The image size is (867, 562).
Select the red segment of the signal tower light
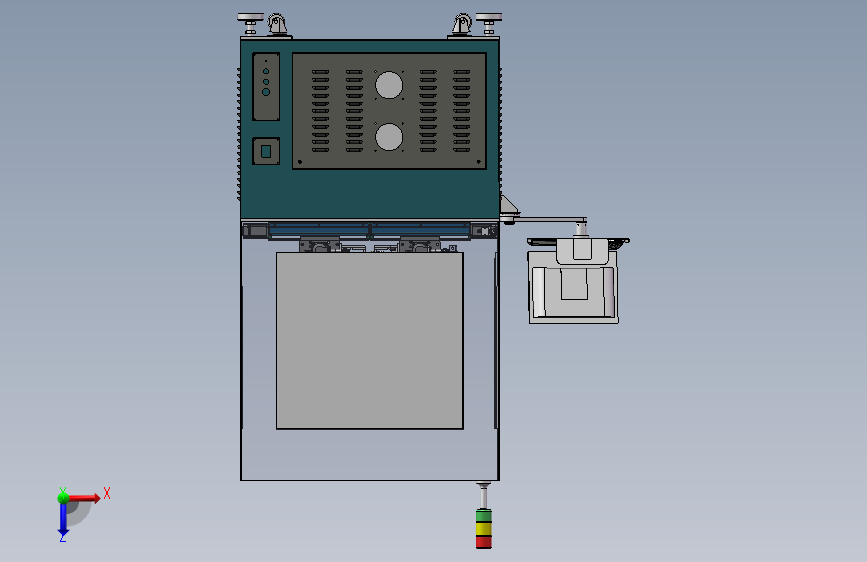(484, 542)
